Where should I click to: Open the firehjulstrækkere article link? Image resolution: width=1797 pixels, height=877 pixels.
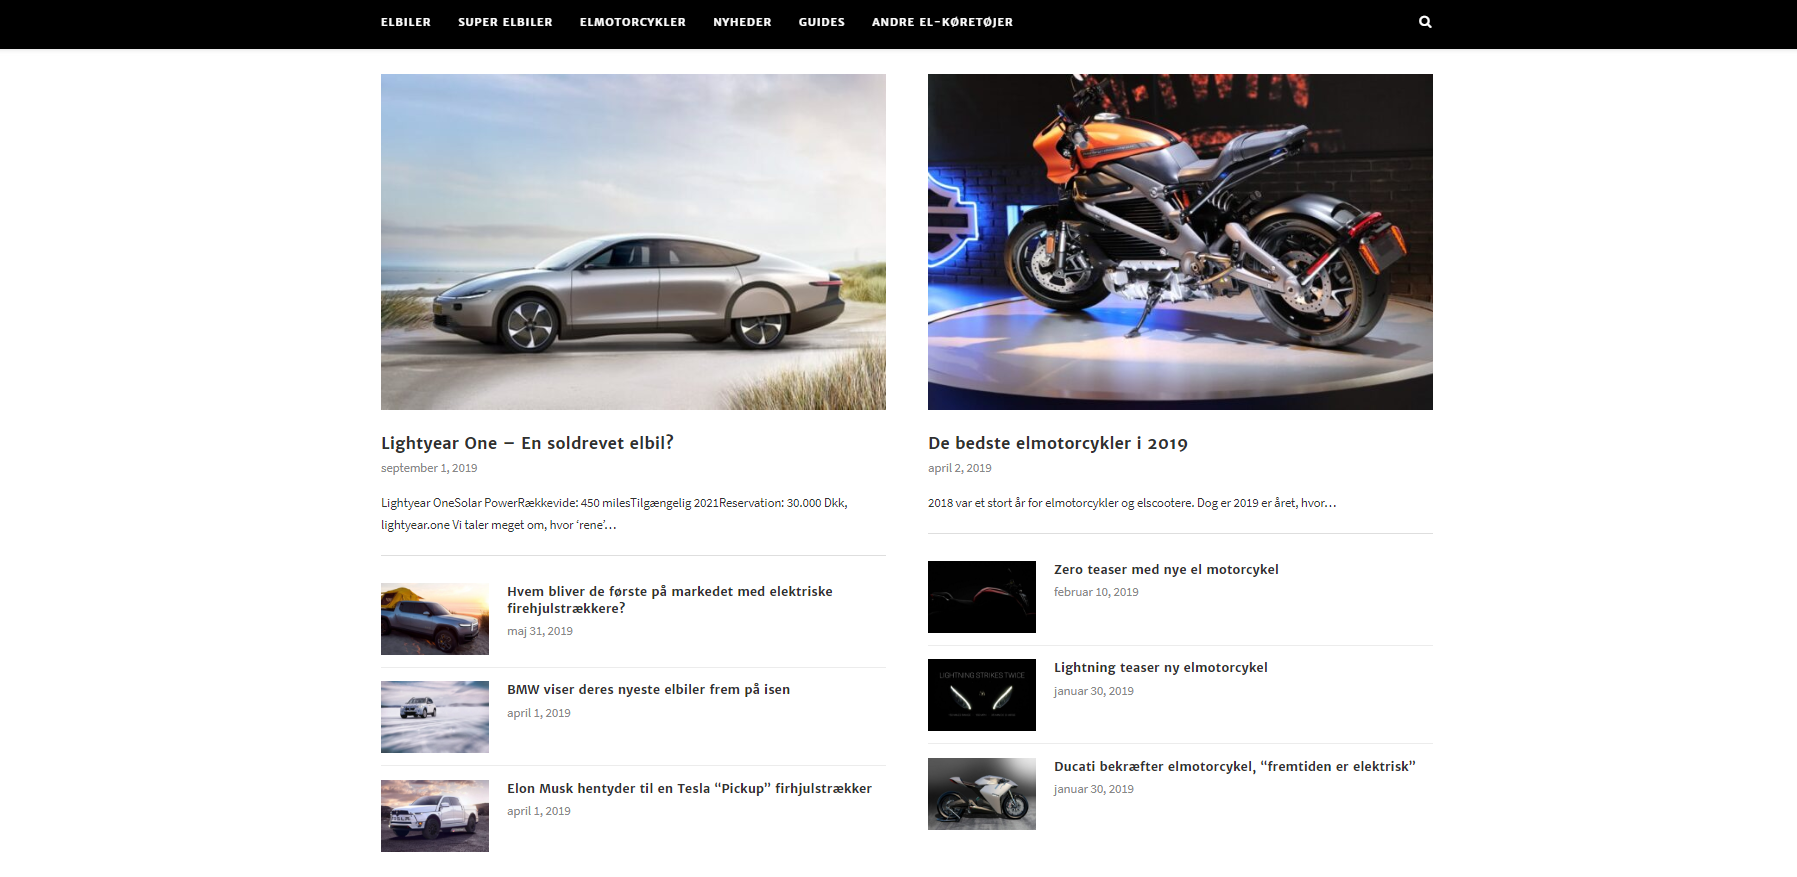(x=669, y=599)
